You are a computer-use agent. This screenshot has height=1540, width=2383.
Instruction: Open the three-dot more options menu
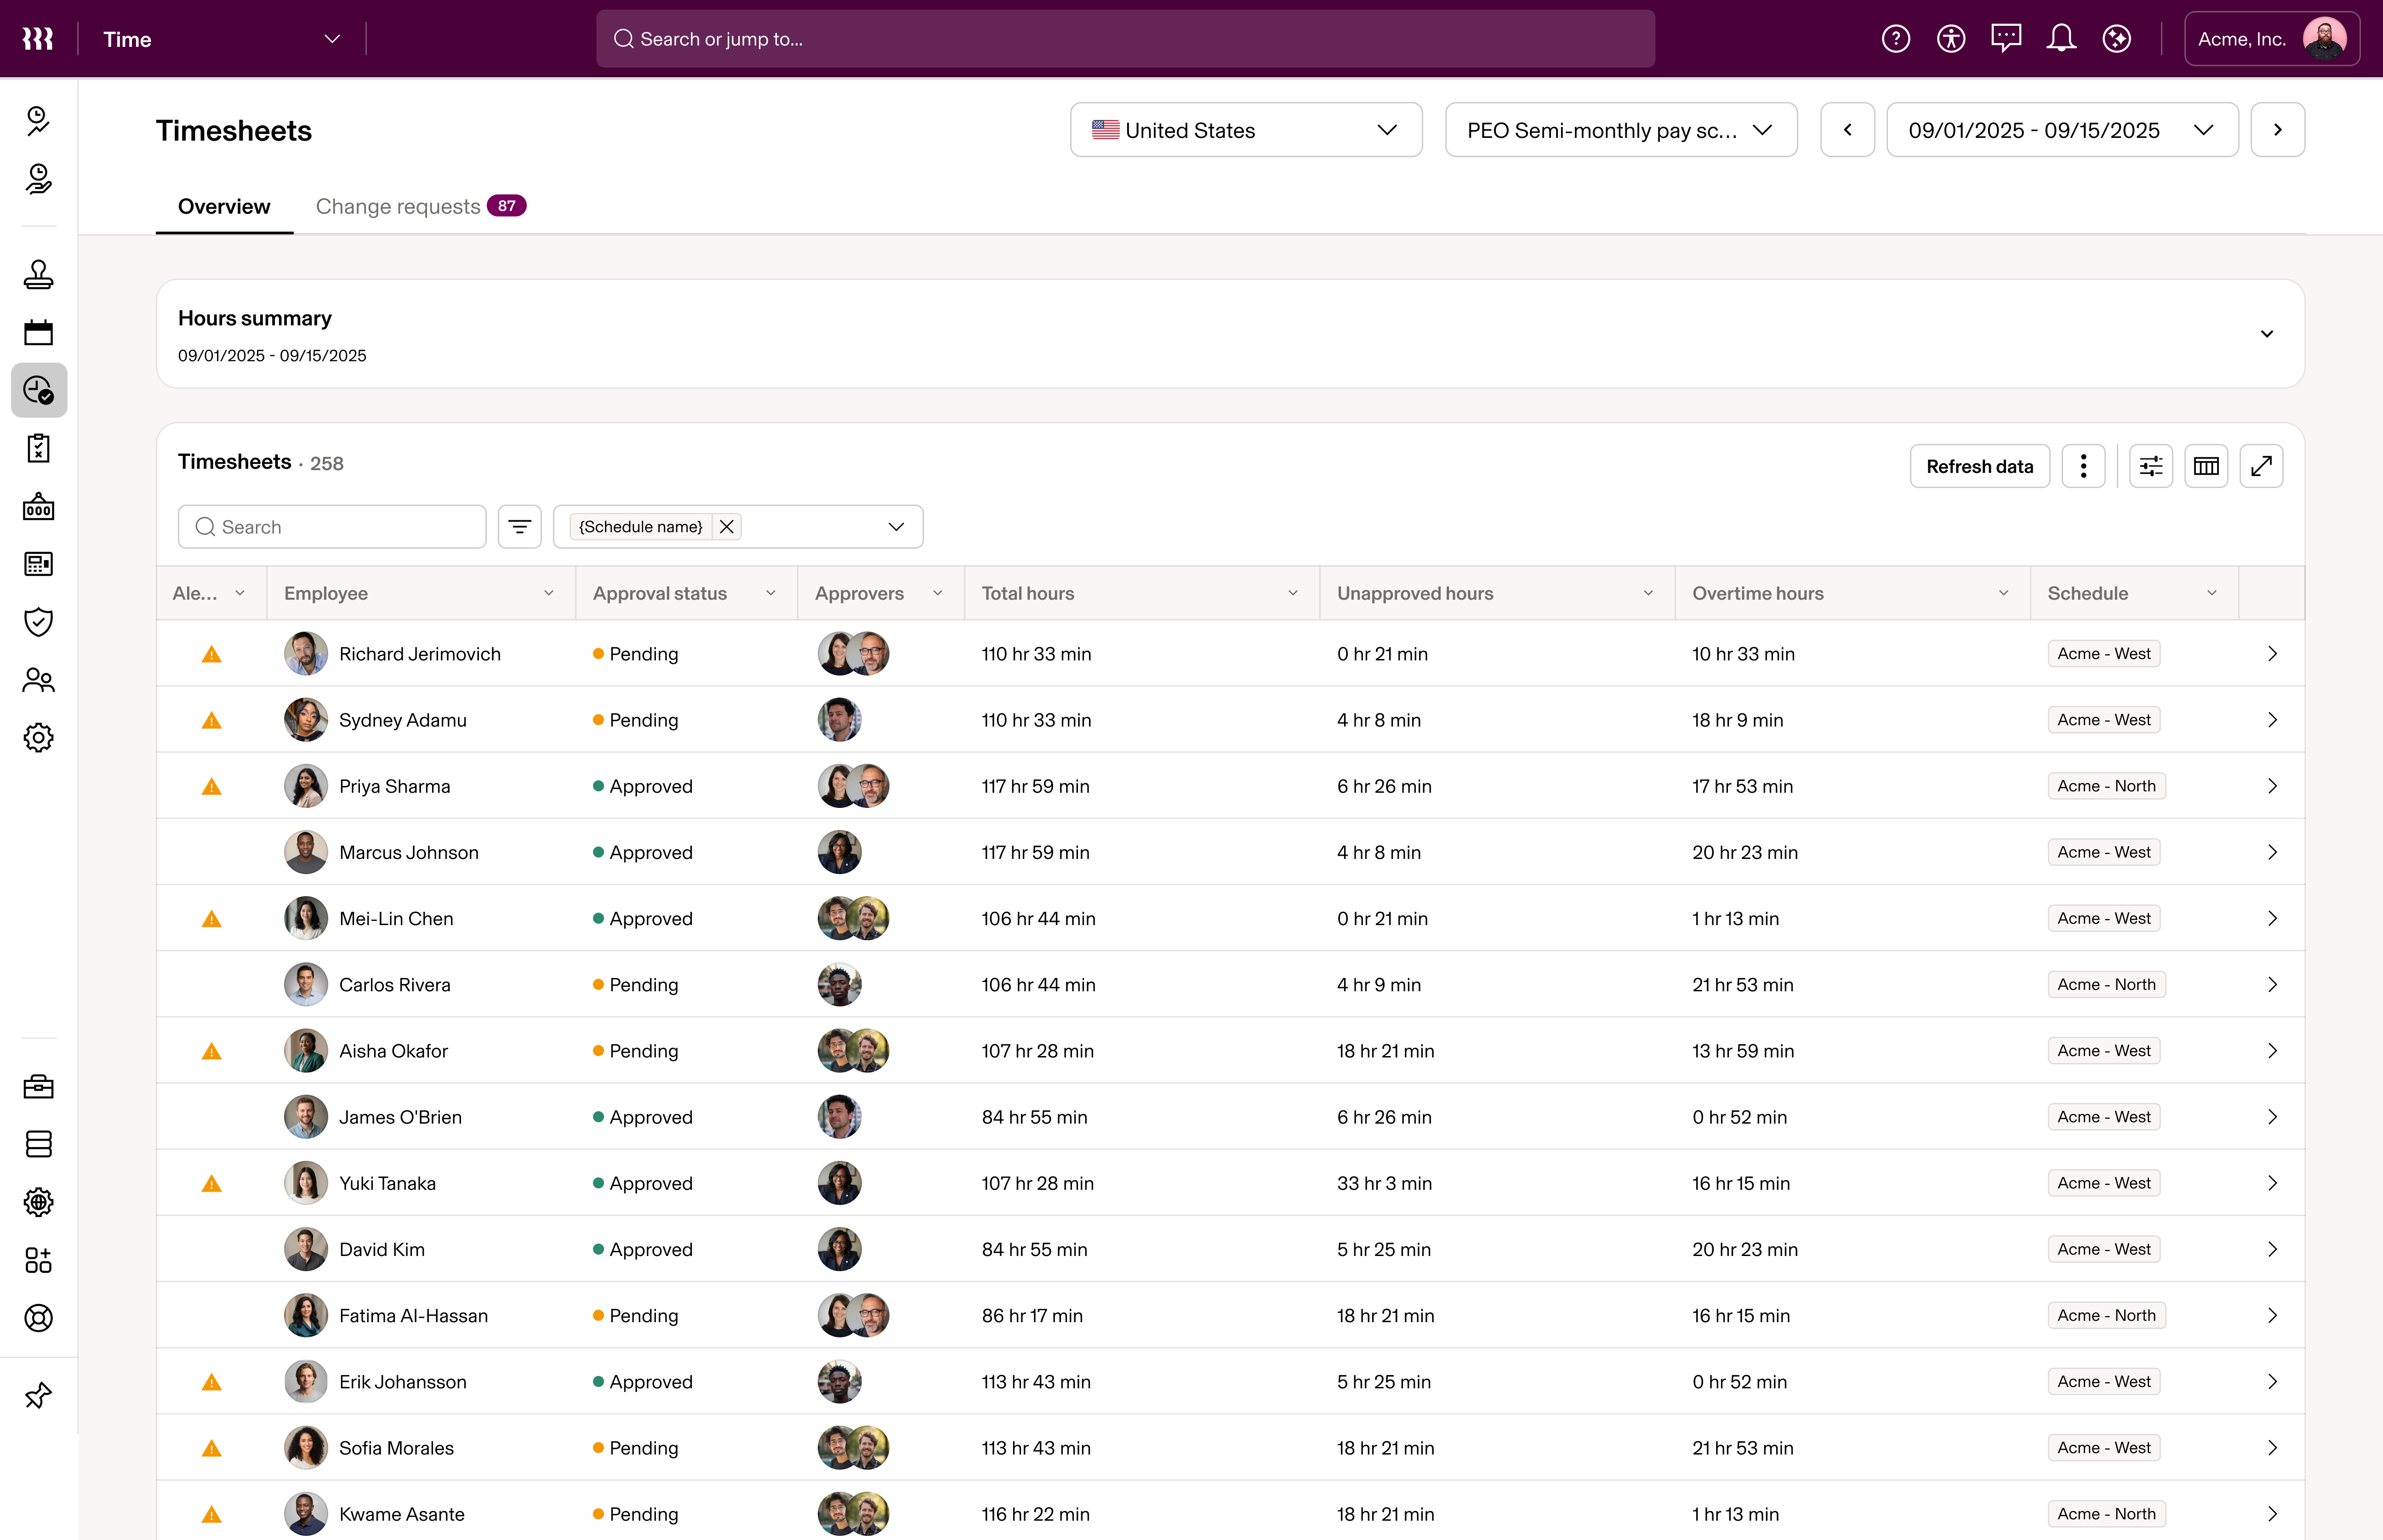pyautogui.click(x=2083, y=466)
